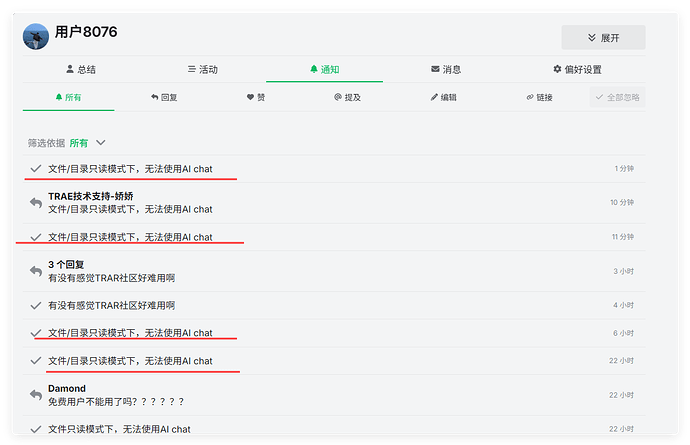Open the reply from TRAE技术支持-娇娇
Image resolution: width=690 pixels, height=445 pixels.
(334, 203)
